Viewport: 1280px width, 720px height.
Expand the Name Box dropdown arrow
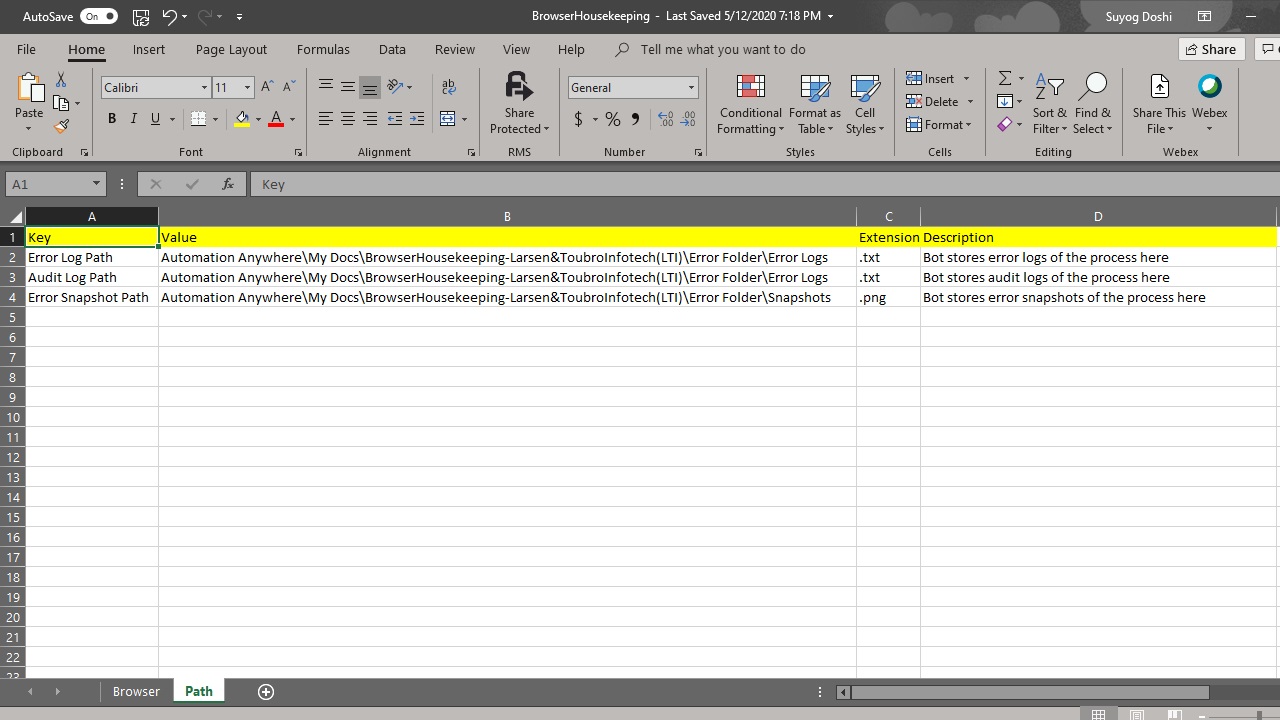96,184
